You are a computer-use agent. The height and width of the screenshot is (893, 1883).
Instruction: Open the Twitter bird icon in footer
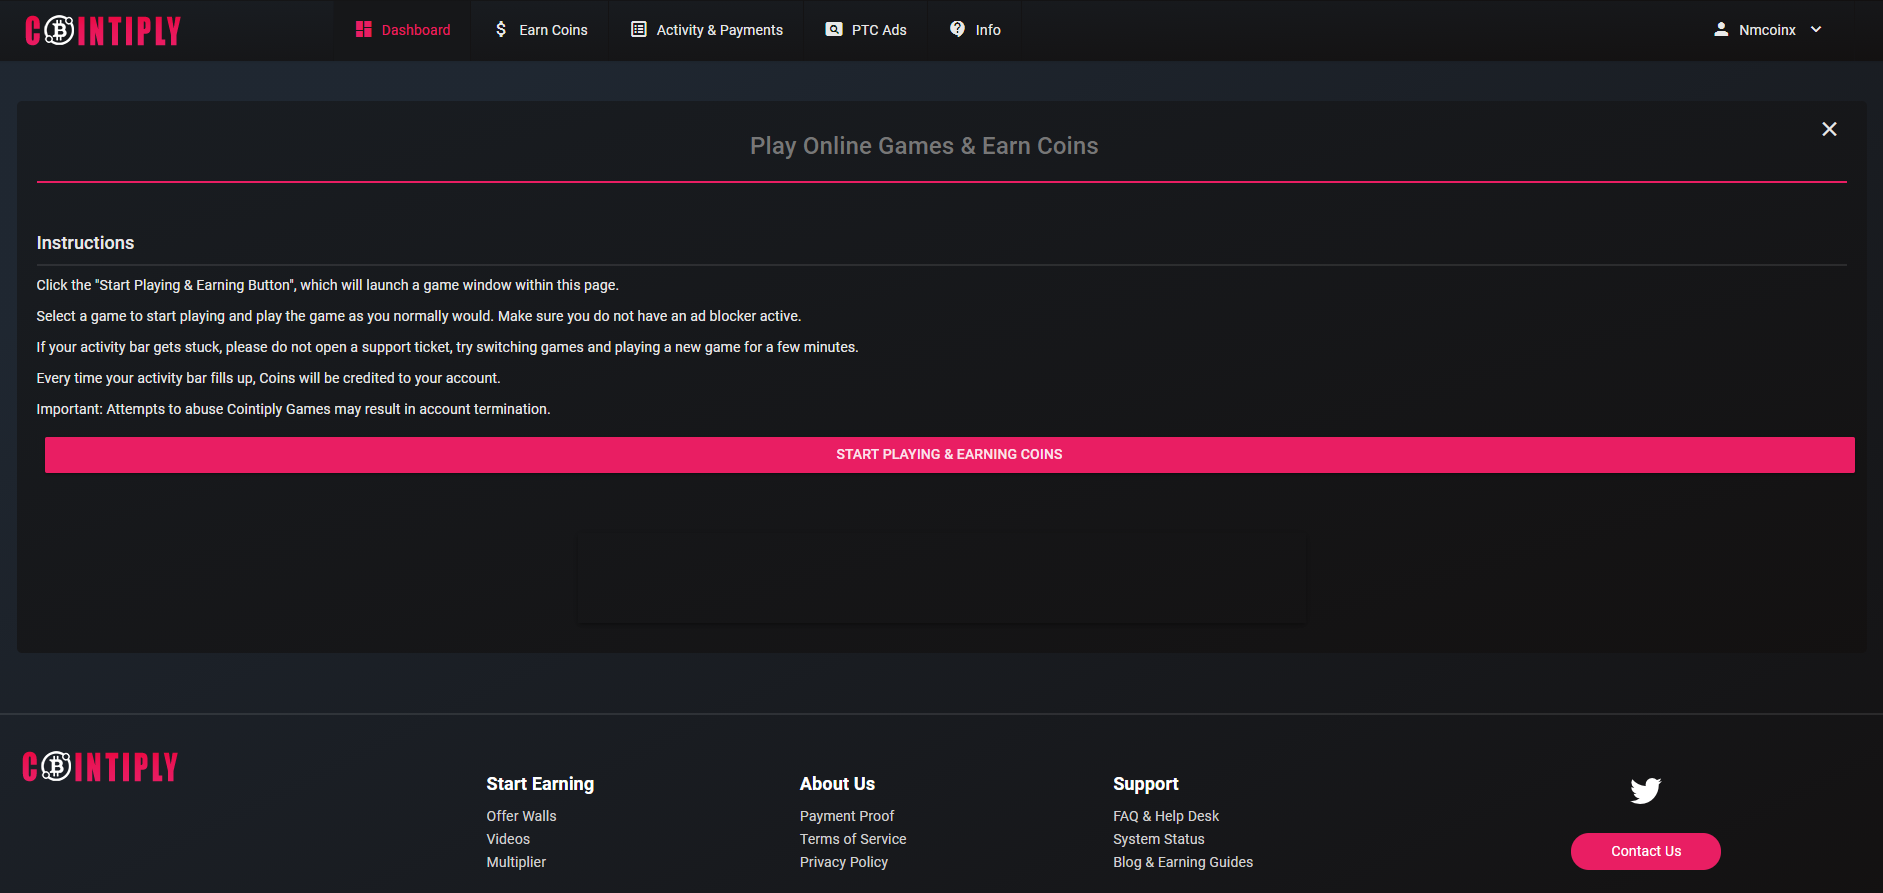(x=1645, y=790)
